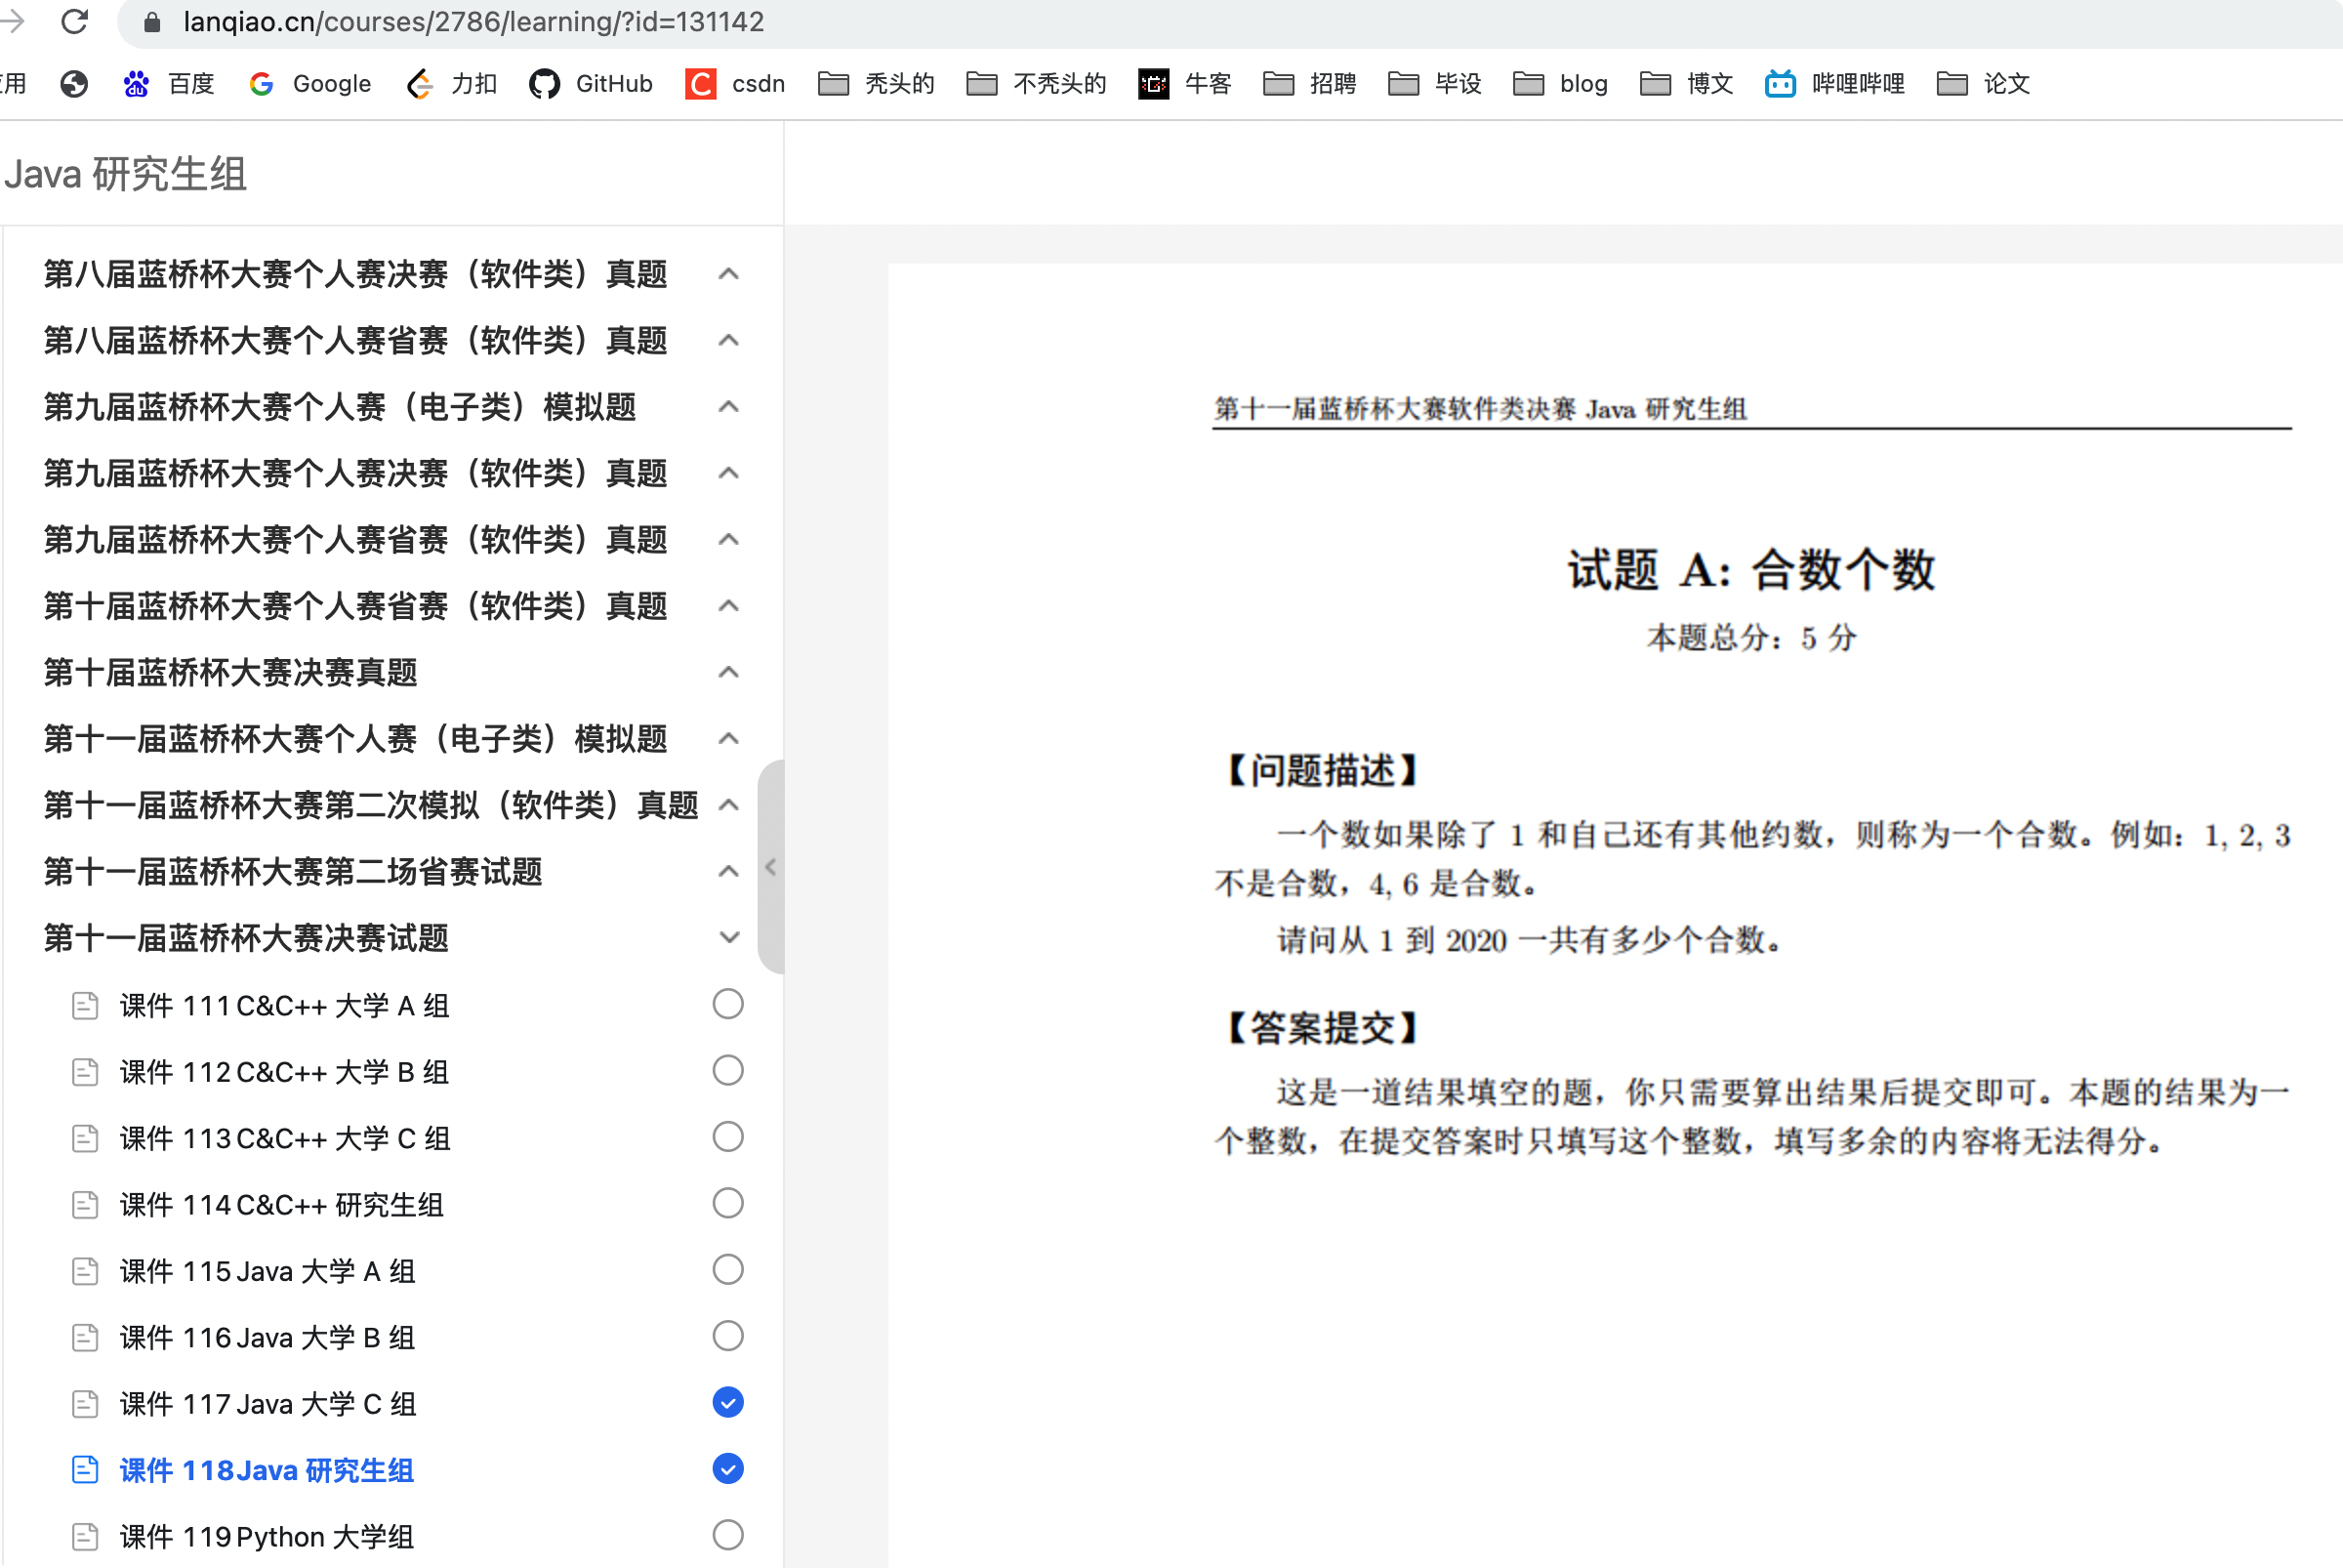Open the 力扣 LeetCode bookmark icon
This screenshot has width=2343, height=1568.
tap(420, 84)
